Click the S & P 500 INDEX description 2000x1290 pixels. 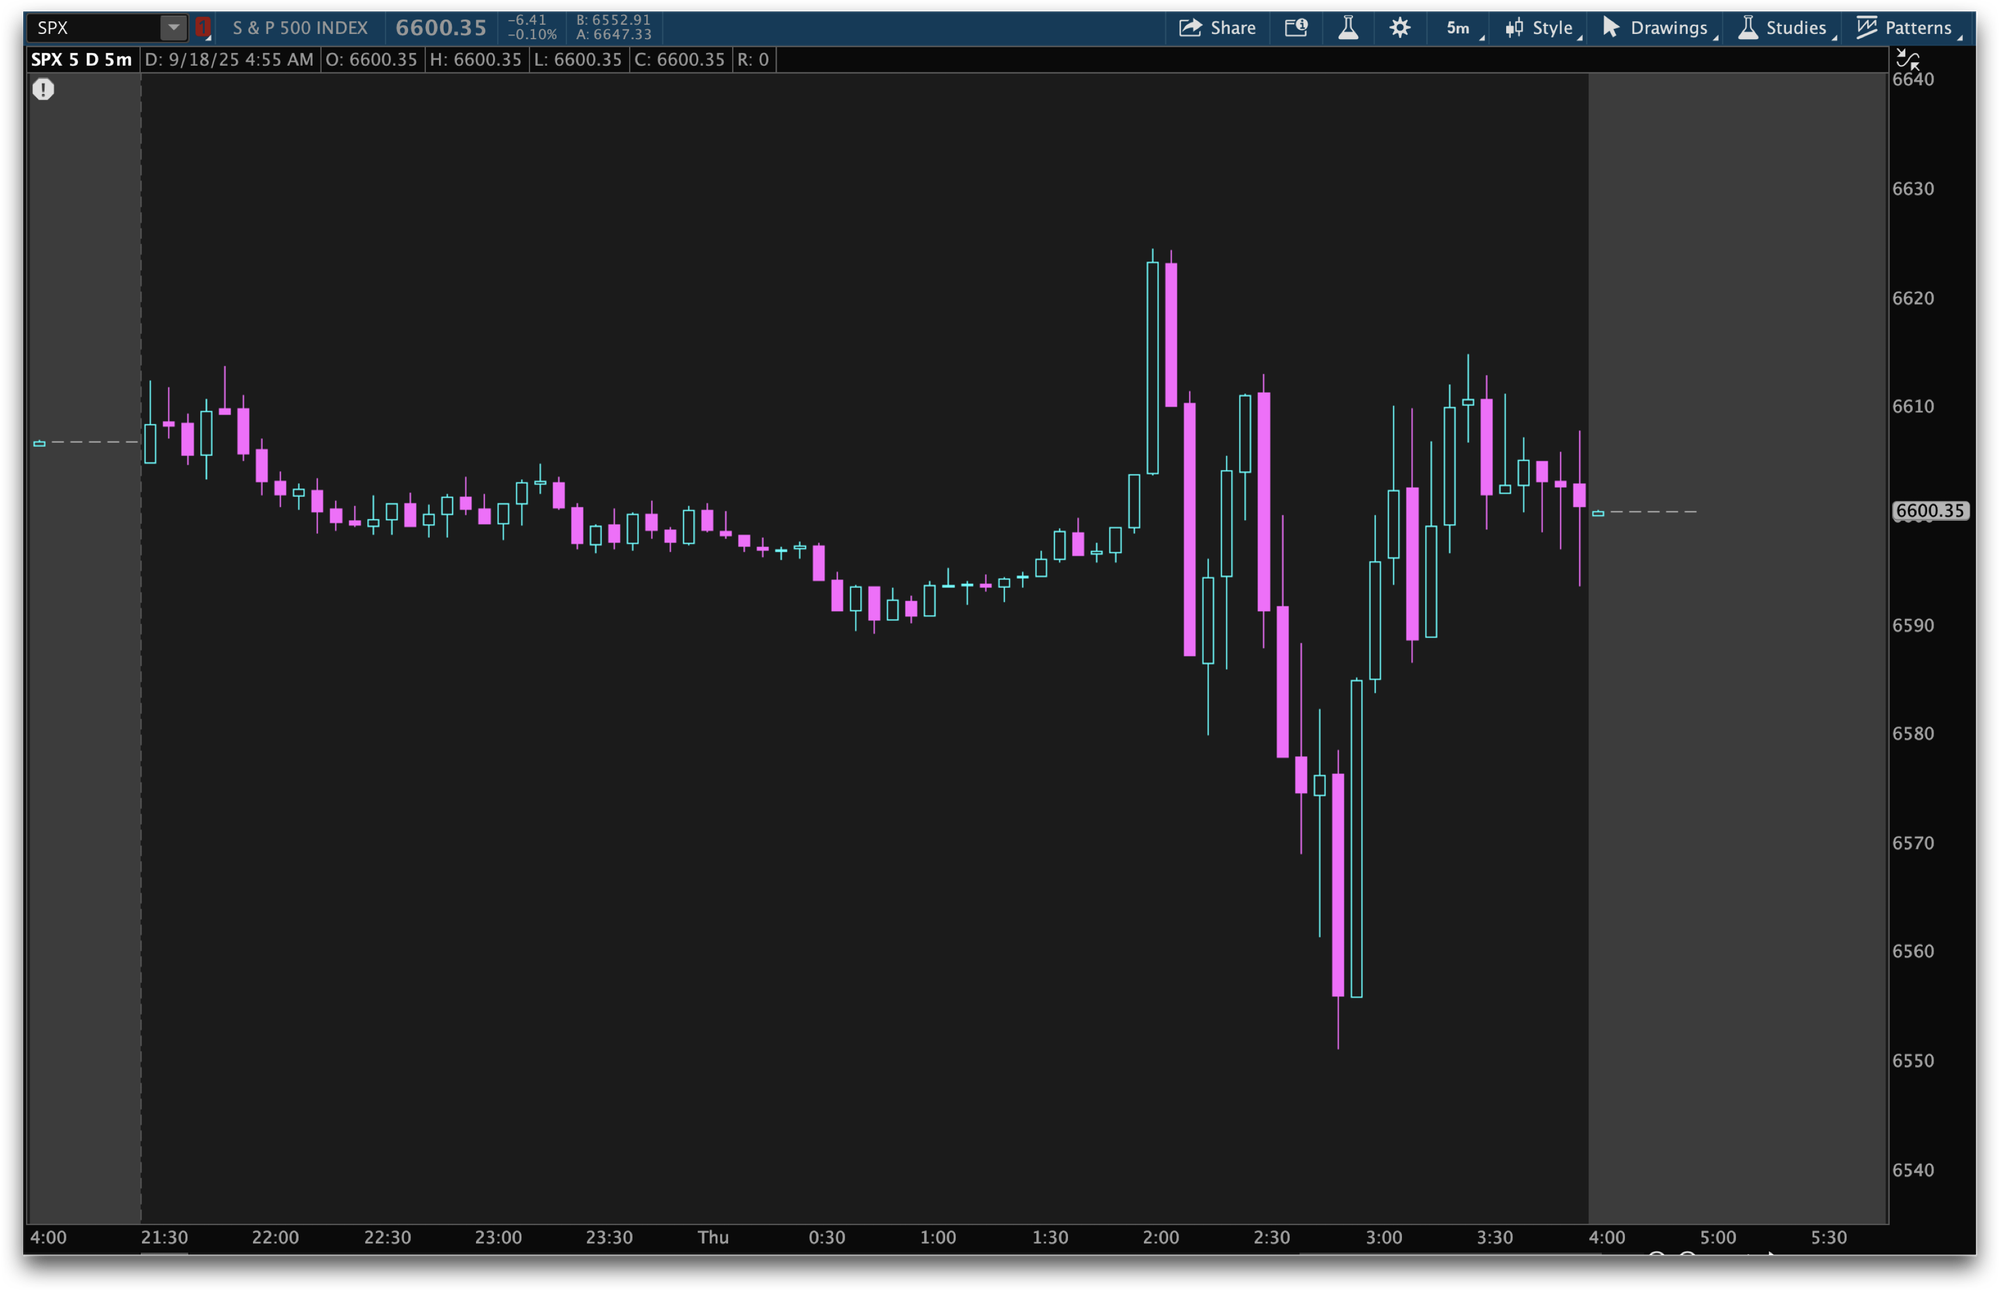[x=300, y=28]
